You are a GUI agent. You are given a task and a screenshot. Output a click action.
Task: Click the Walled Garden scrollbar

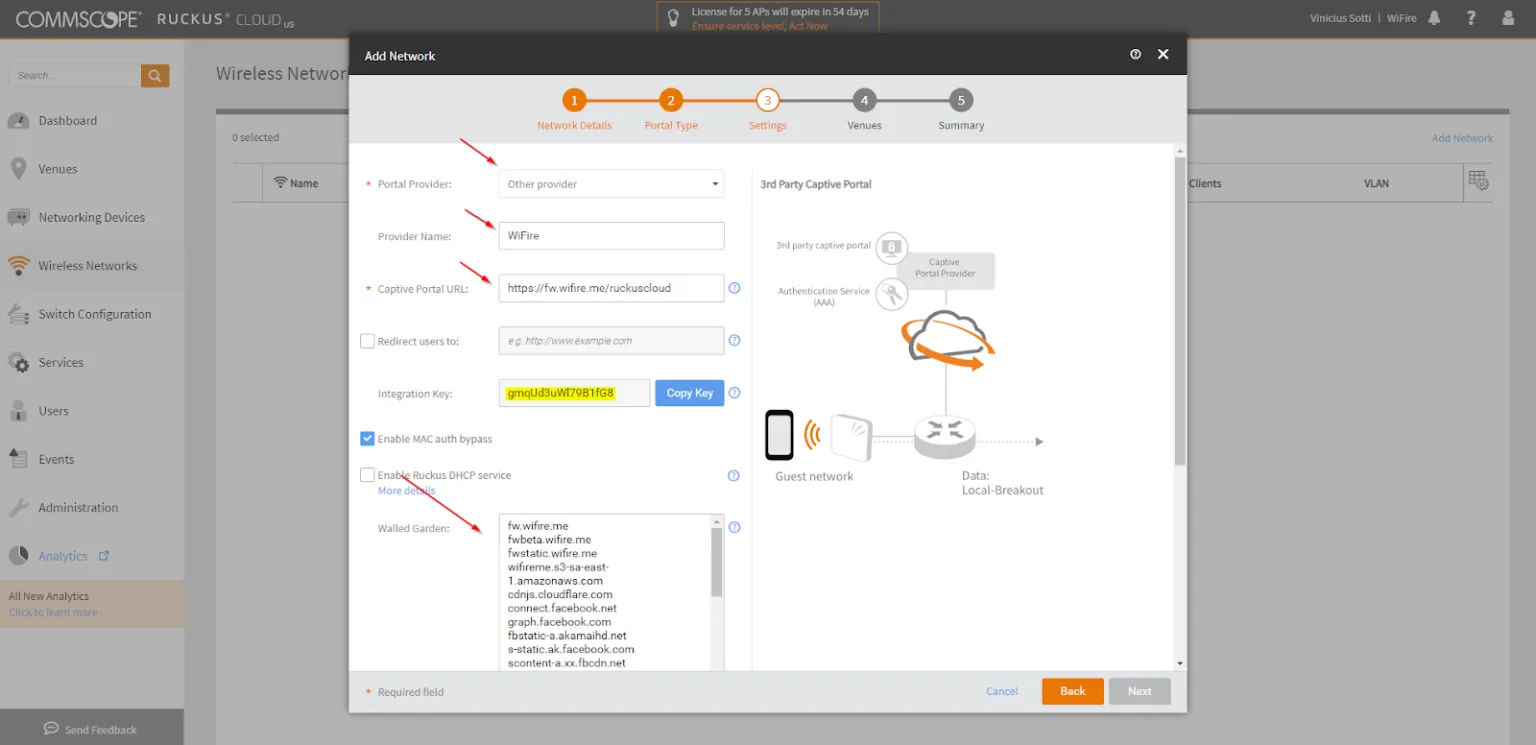pyautogui.click(x=716, y=563)
